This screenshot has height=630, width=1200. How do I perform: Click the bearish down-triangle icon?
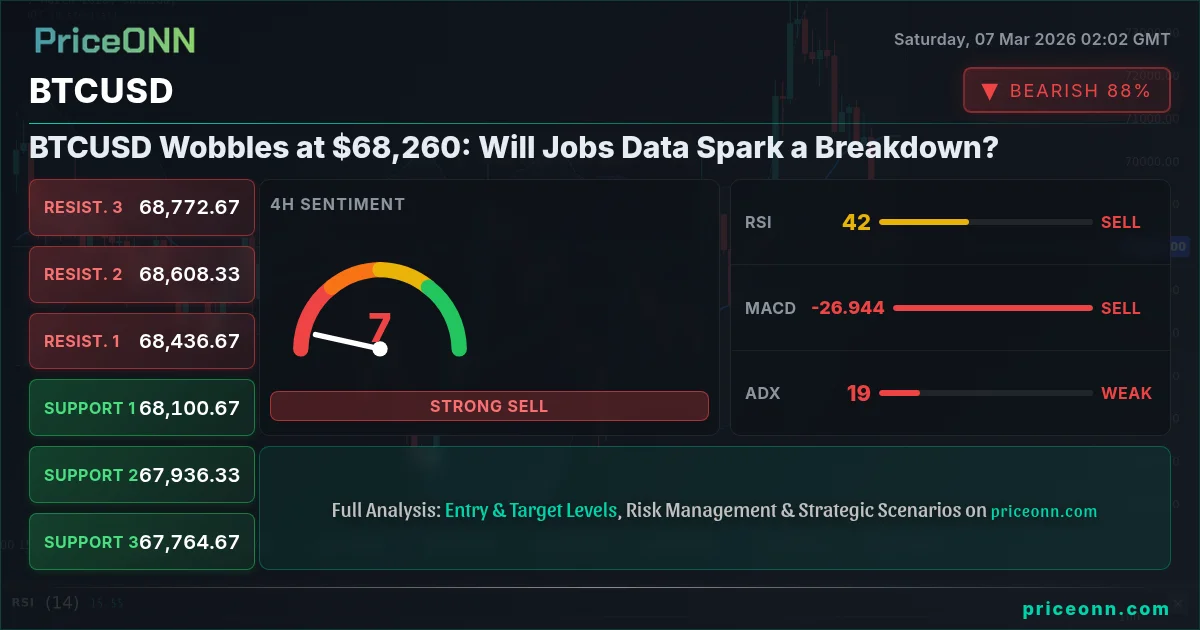pyautogui.click(x=989, y=91)
